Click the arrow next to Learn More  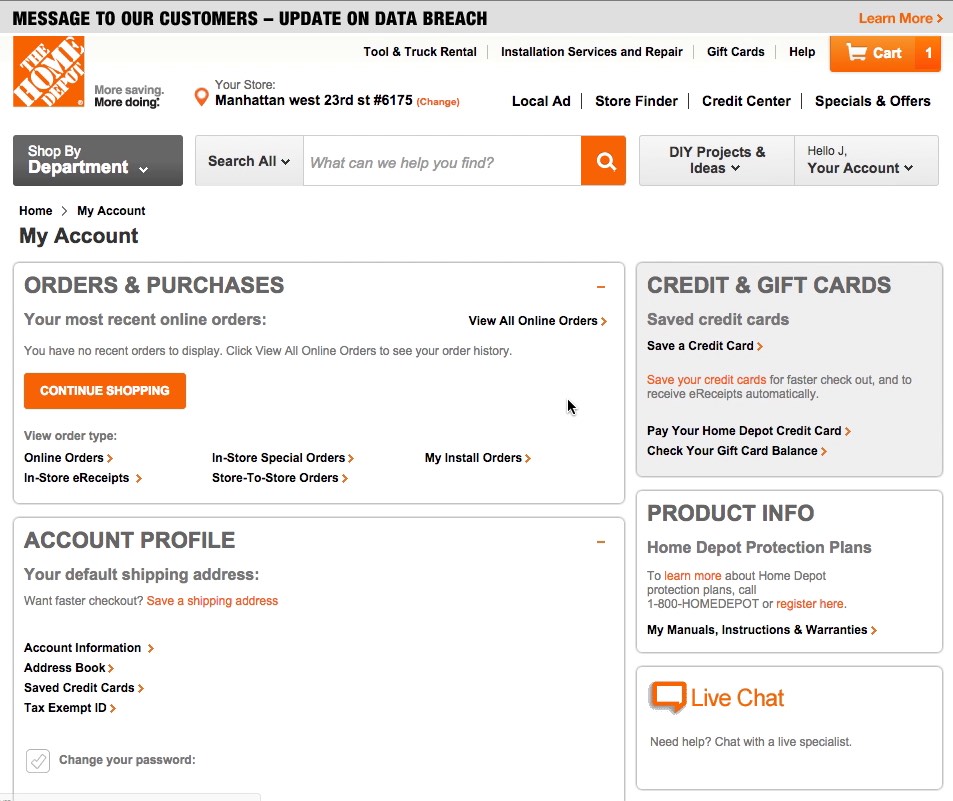click(940, 19)
